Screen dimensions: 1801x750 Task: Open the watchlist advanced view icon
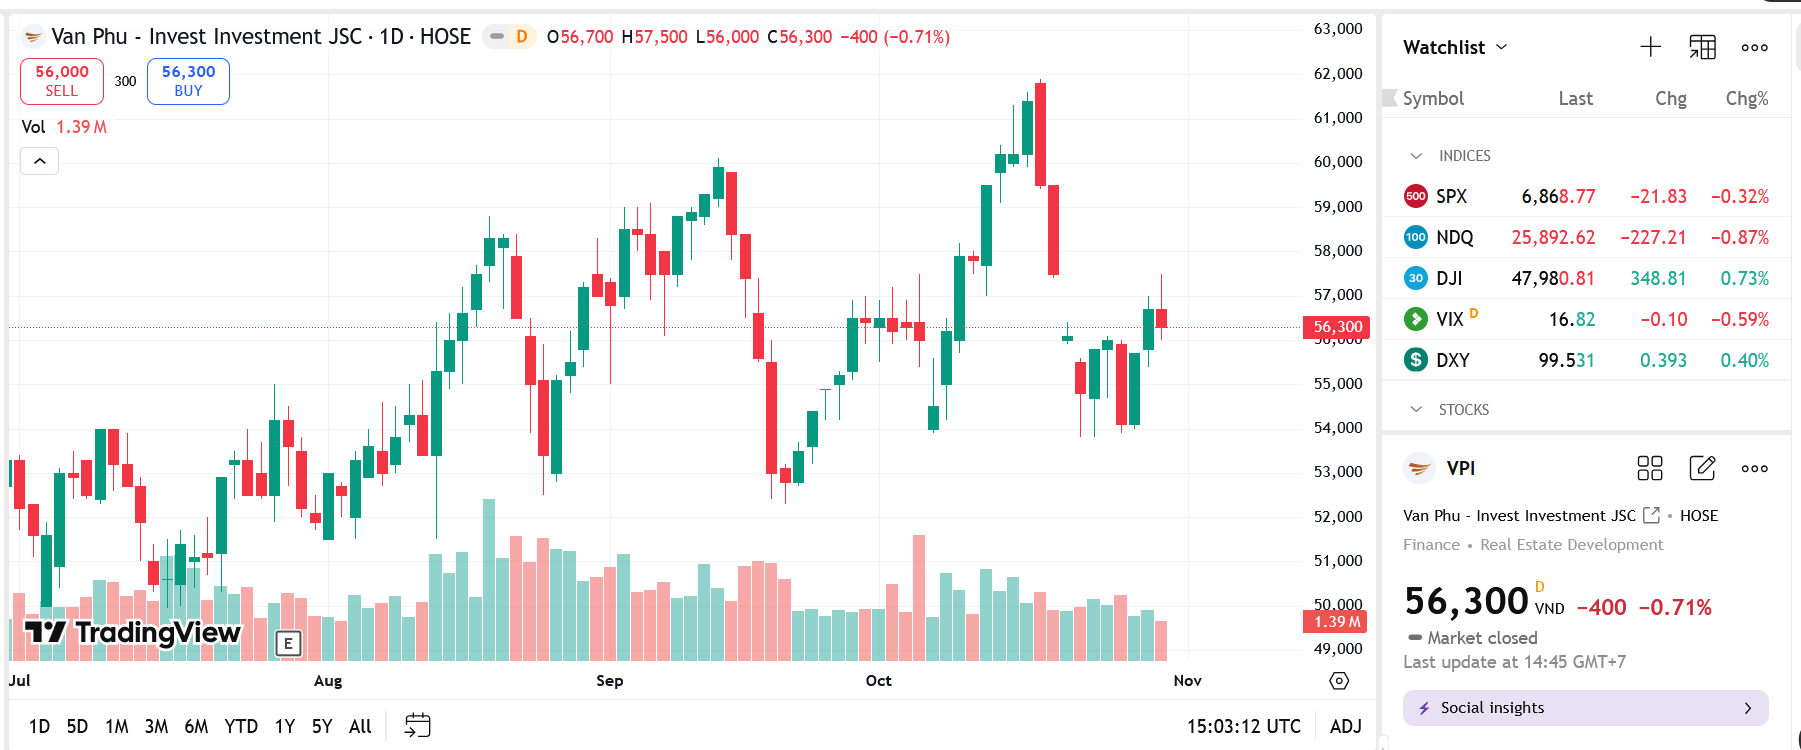pos(1702,47)
